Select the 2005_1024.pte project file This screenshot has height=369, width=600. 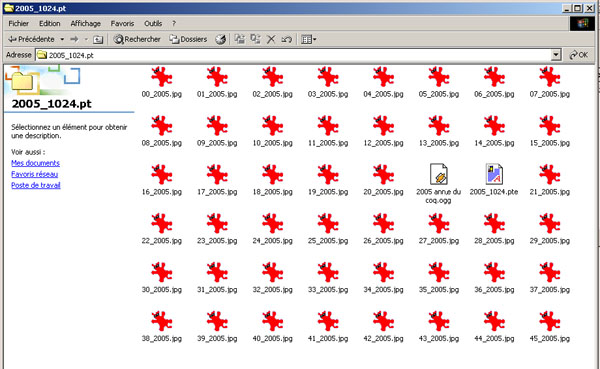click(x=494, y=174)
